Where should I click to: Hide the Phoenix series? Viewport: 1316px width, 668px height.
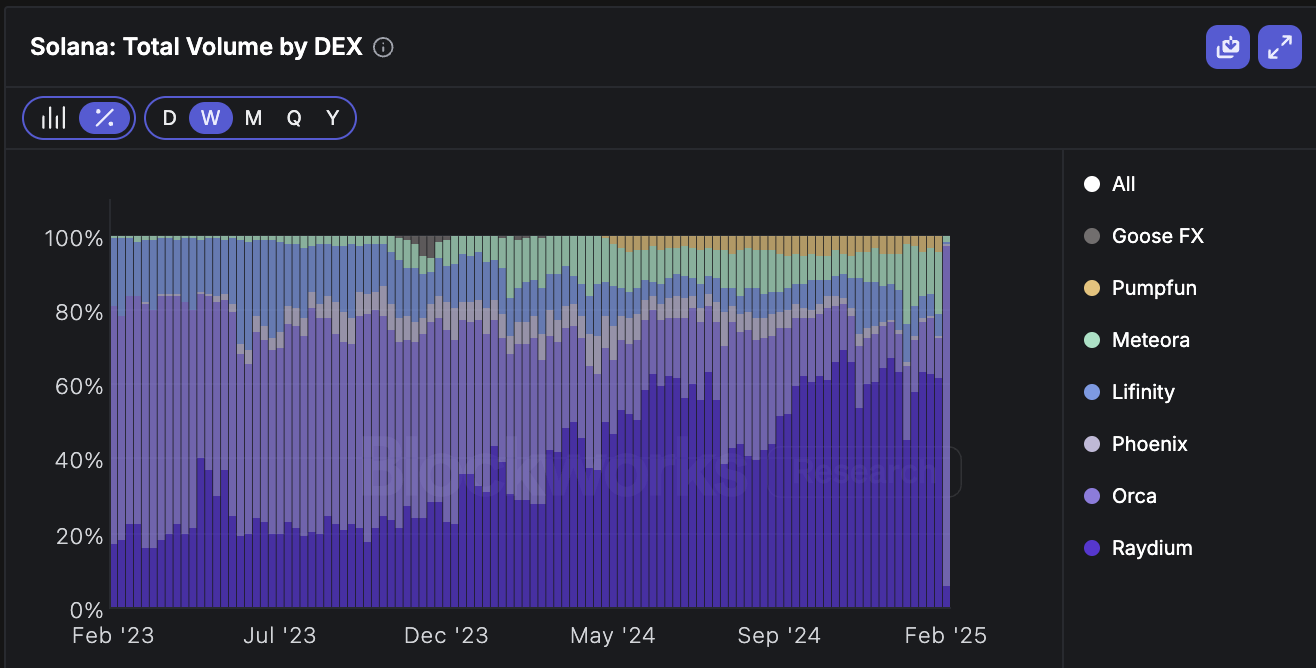click(1149, 443)
